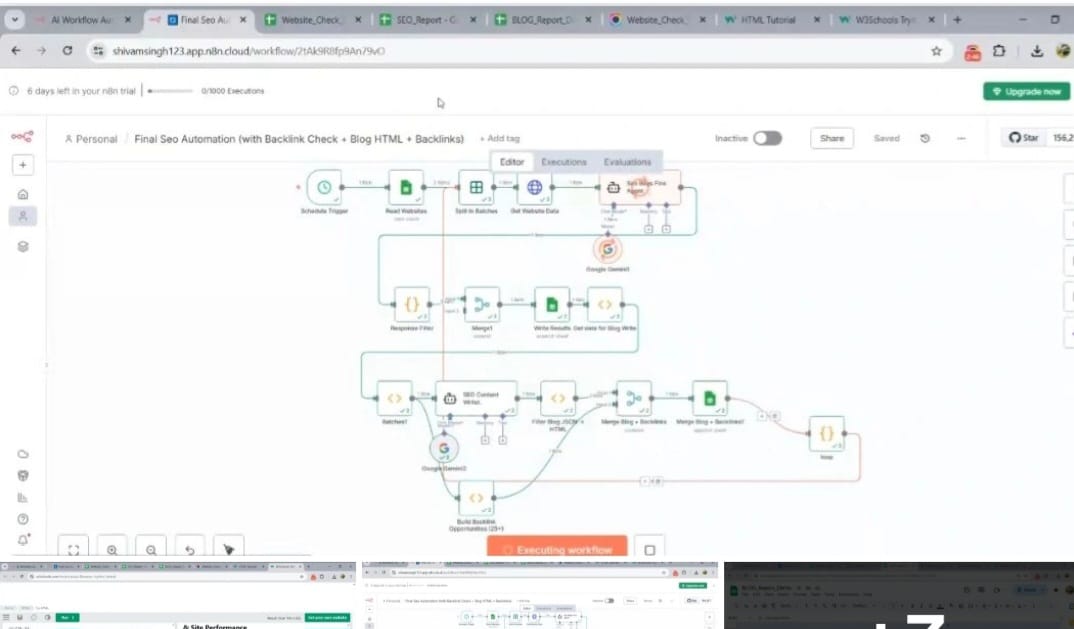Screen dimensions: 1074x629
Task: Open the middle workflow thumbnail preview
Action: pyautogui.click(x=540, y=595)
